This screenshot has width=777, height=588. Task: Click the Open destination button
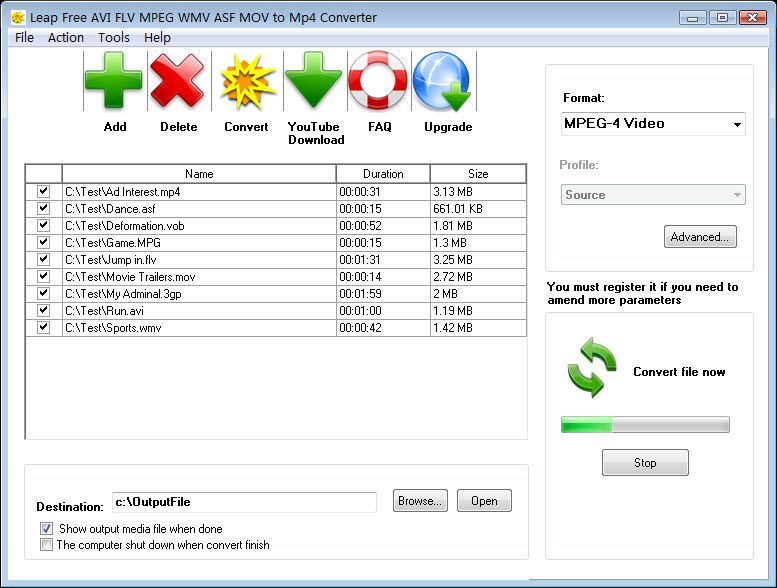tap(484, 501)
